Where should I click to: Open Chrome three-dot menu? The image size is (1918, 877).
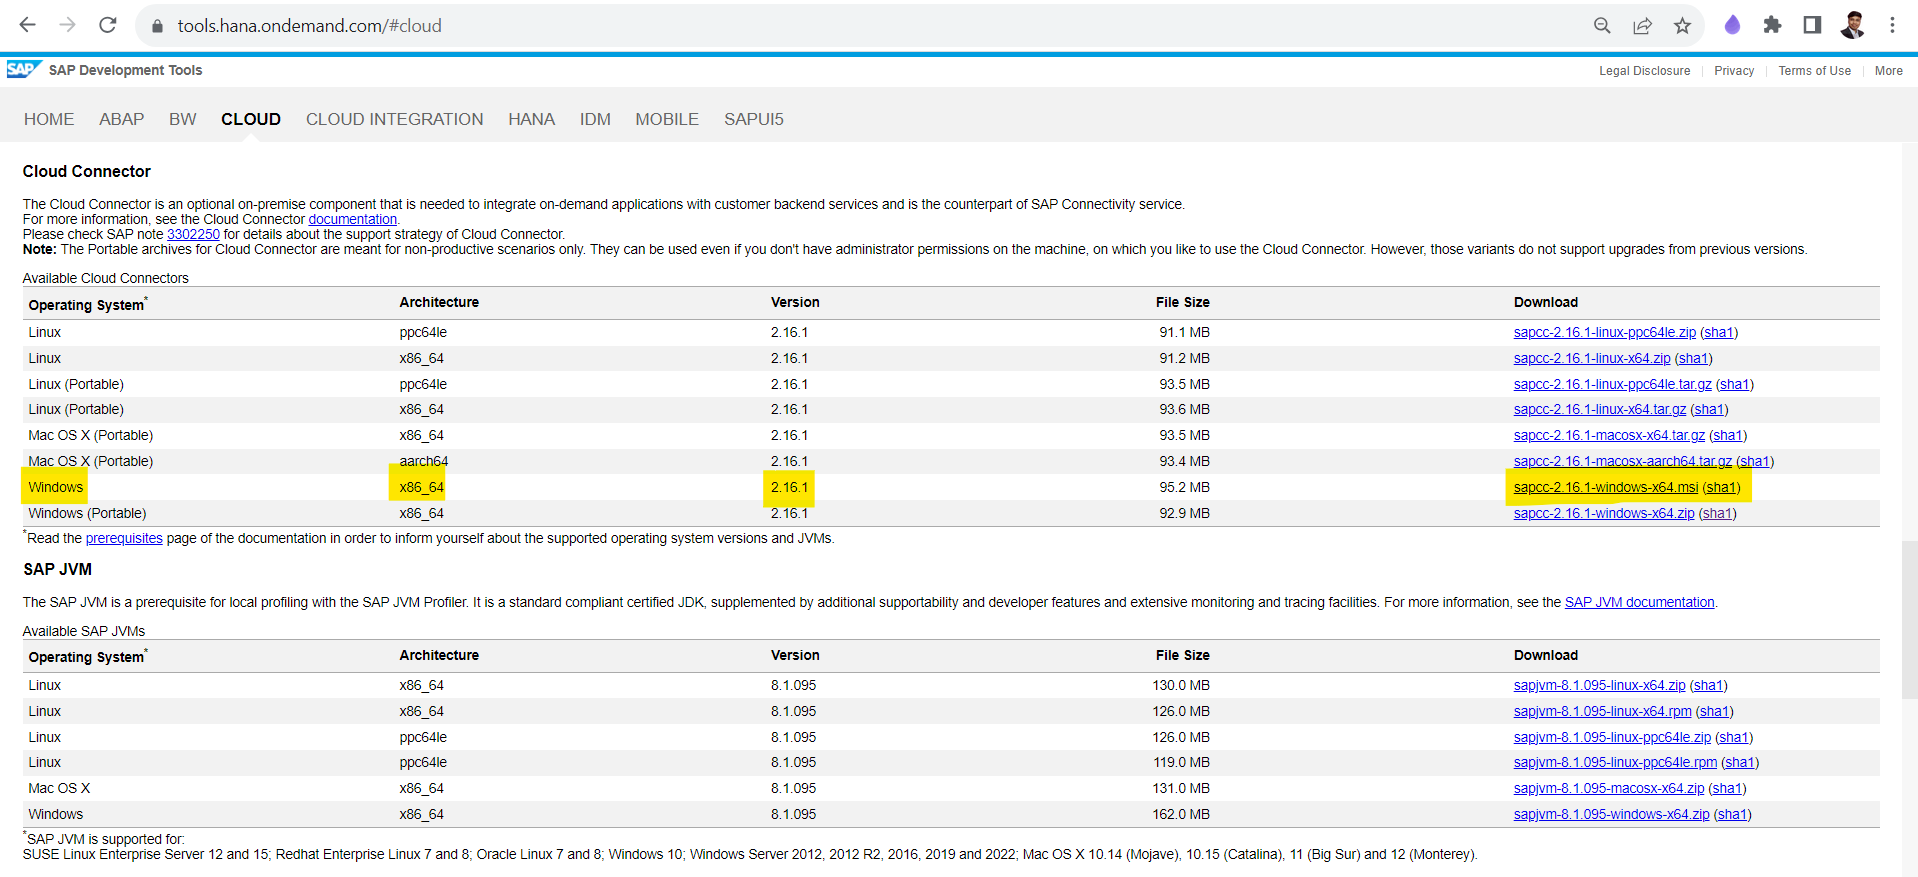(1892, 25)
